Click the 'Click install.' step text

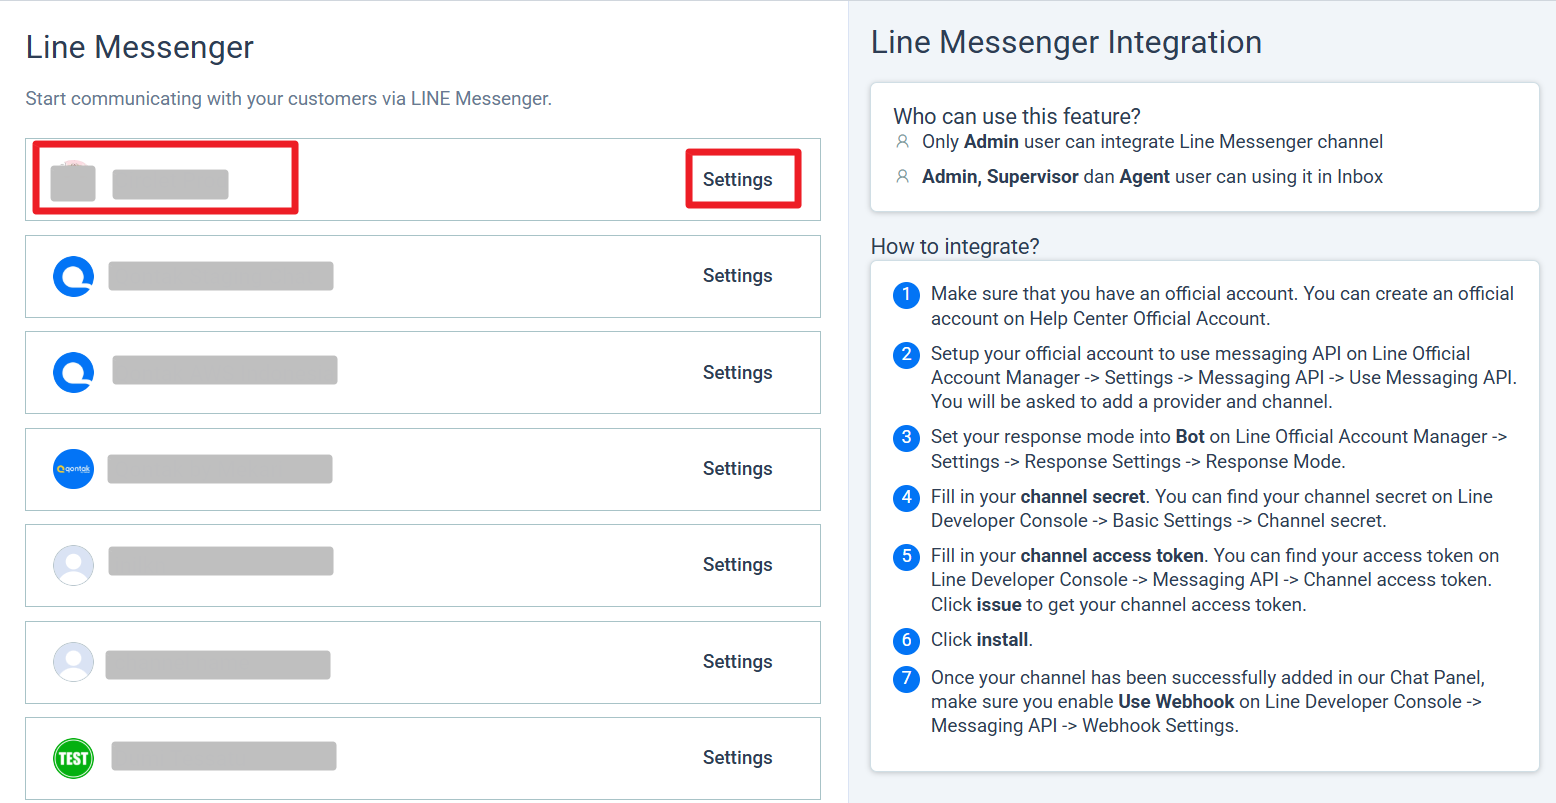click(x=982, y=640)
